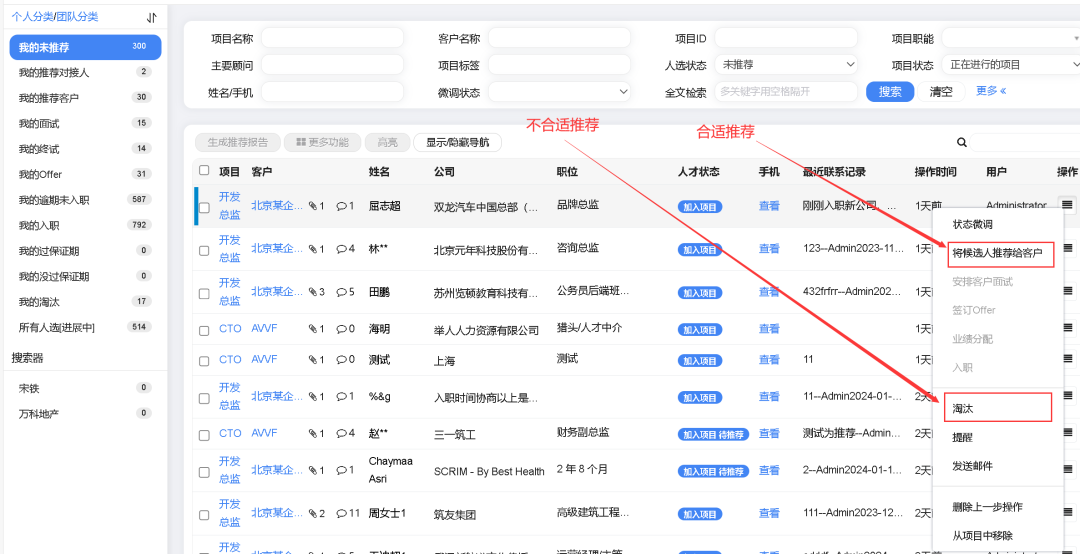Open the operation menu icon in the 田鹏 row
The width and height of the screenshot is (1080, 554).
(1069, 291)
